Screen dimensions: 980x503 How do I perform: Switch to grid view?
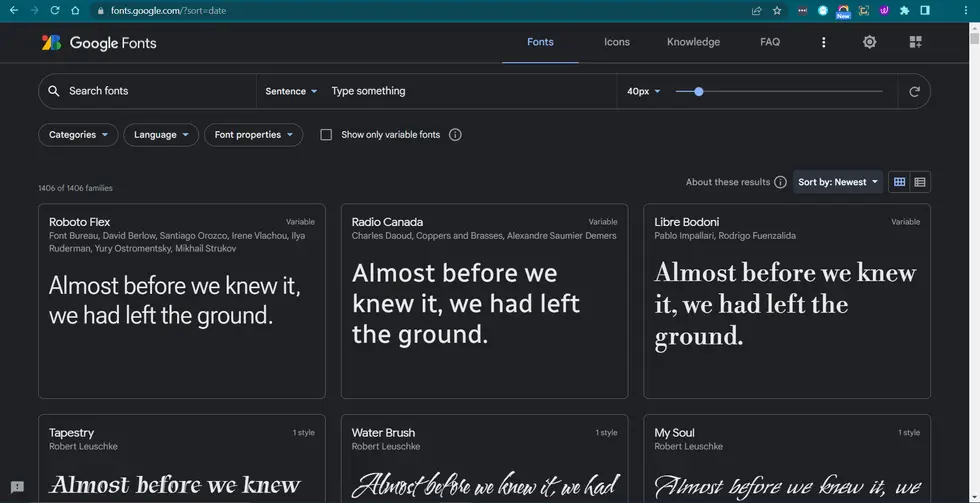pyautogui.click(x=899, y=182)
